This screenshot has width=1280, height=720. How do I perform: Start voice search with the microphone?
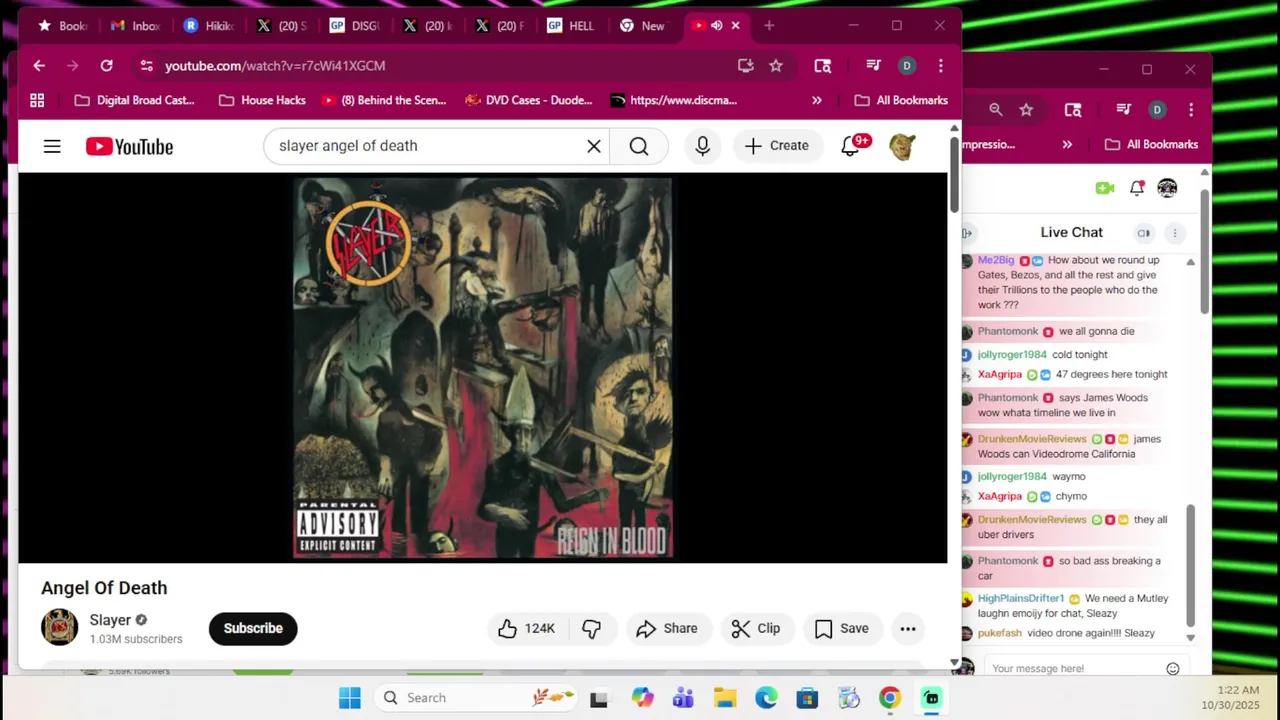(703, 146)
